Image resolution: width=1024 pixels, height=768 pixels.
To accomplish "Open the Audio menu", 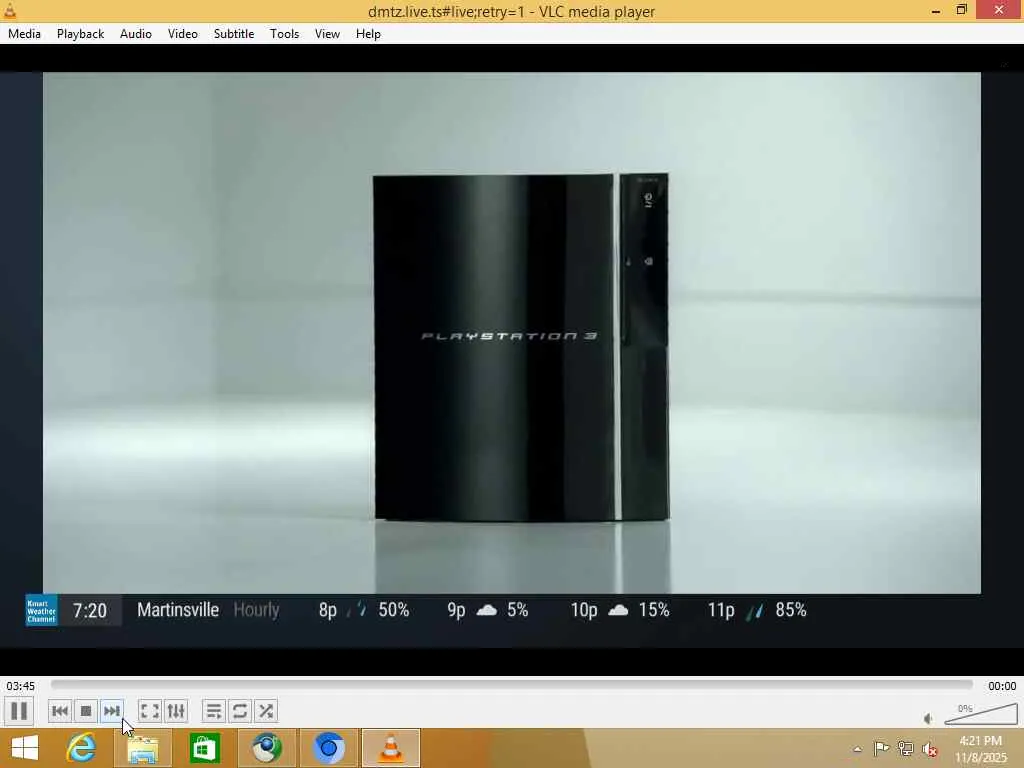I will [x=136, y=34].
